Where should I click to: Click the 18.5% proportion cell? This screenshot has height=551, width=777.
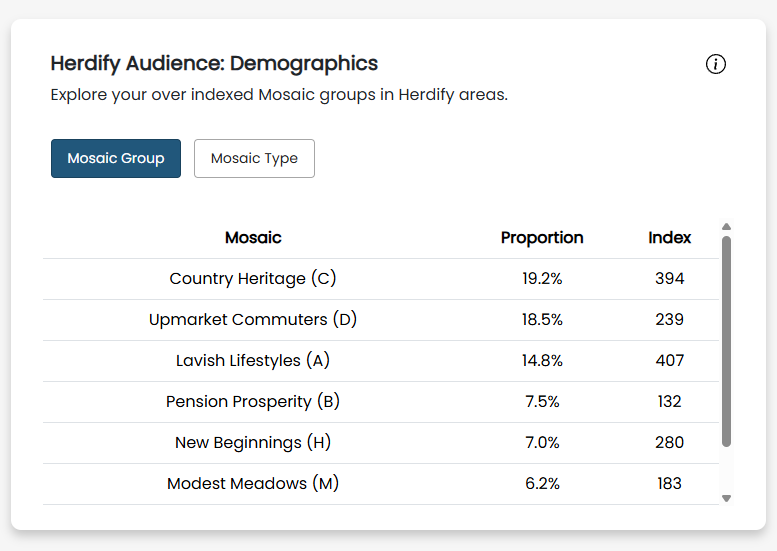coord(542,320)
